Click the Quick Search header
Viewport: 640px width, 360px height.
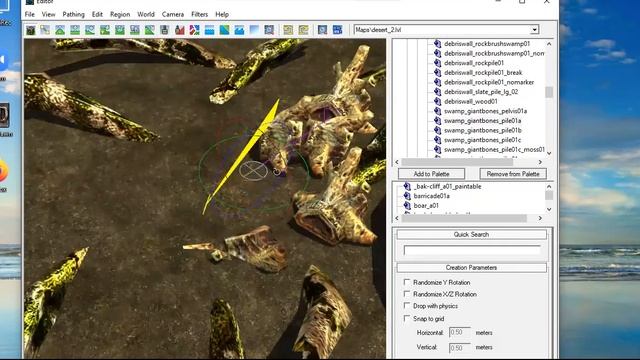coord(471,235)
